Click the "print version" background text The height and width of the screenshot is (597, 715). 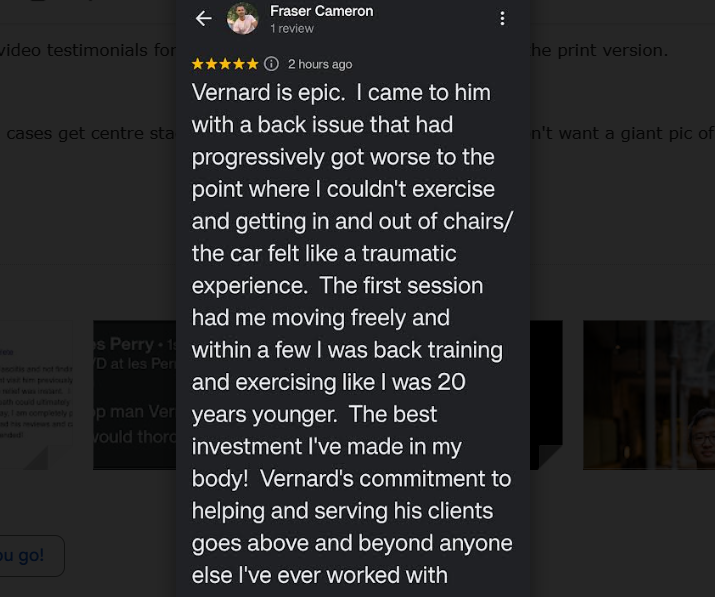pos(598,50)
